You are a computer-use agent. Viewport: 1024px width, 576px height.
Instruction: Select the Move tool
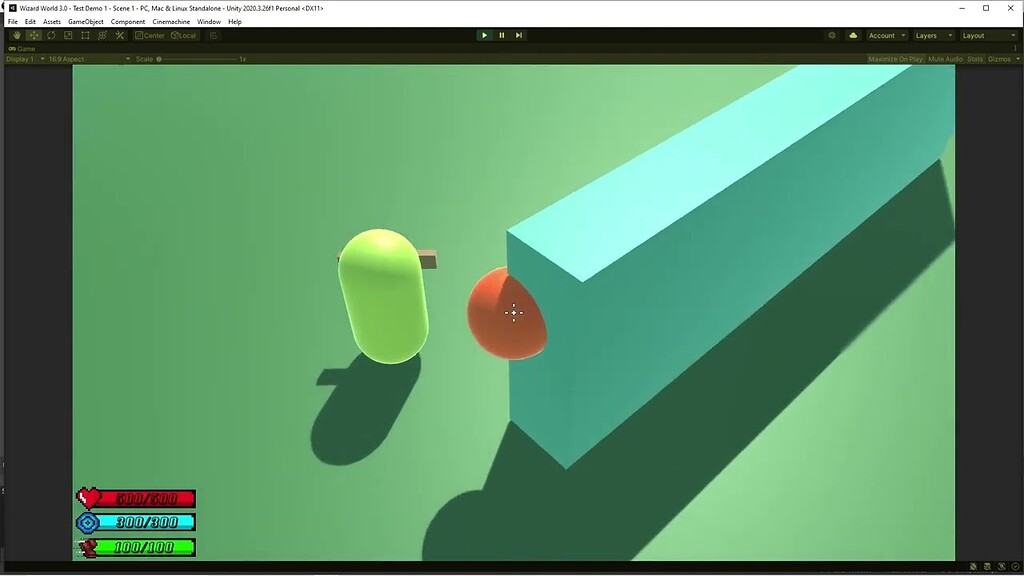click(x=33, y=35)
